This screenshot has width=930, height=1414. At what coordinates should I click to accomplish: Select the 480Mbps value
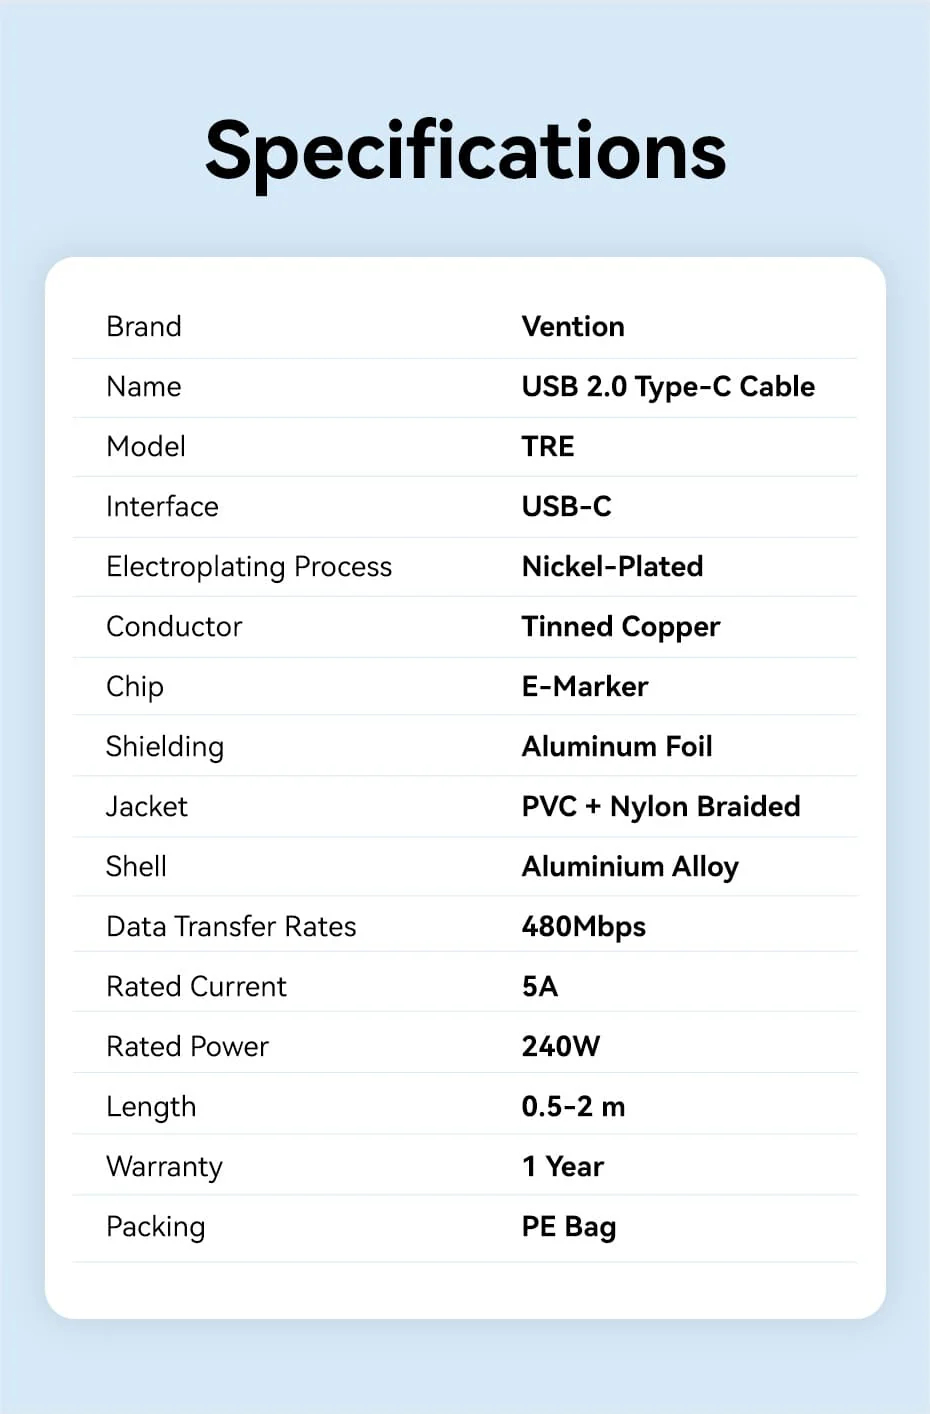[x=584, y=927]
